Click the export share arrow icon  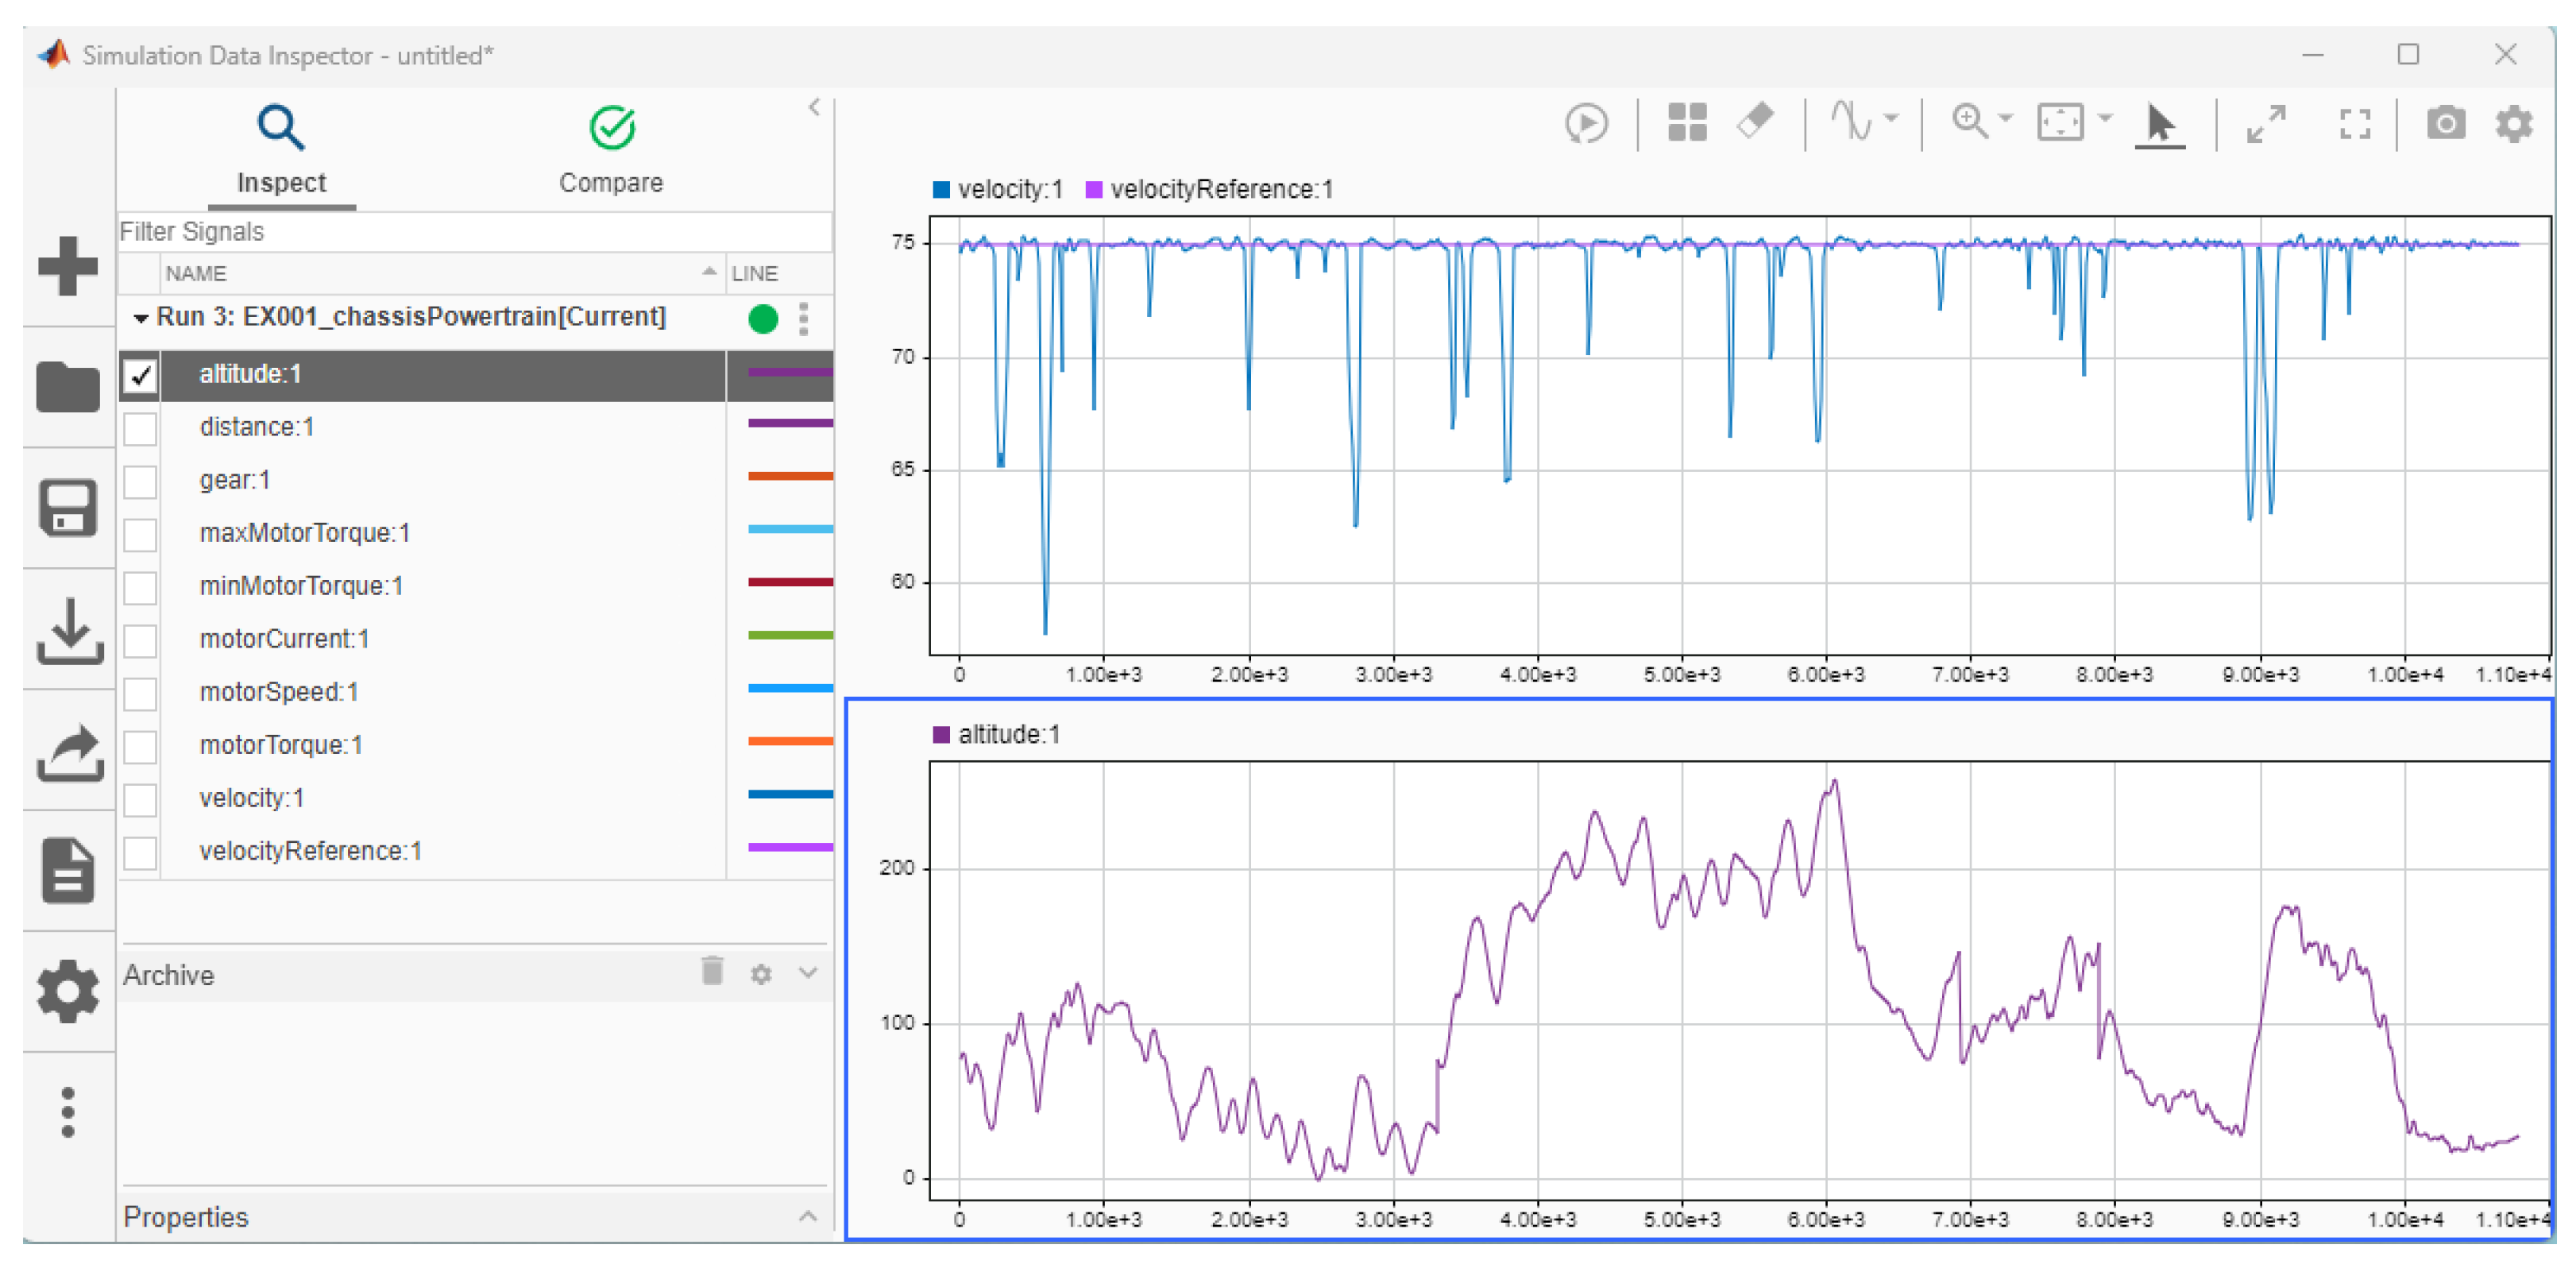[67, 752]
